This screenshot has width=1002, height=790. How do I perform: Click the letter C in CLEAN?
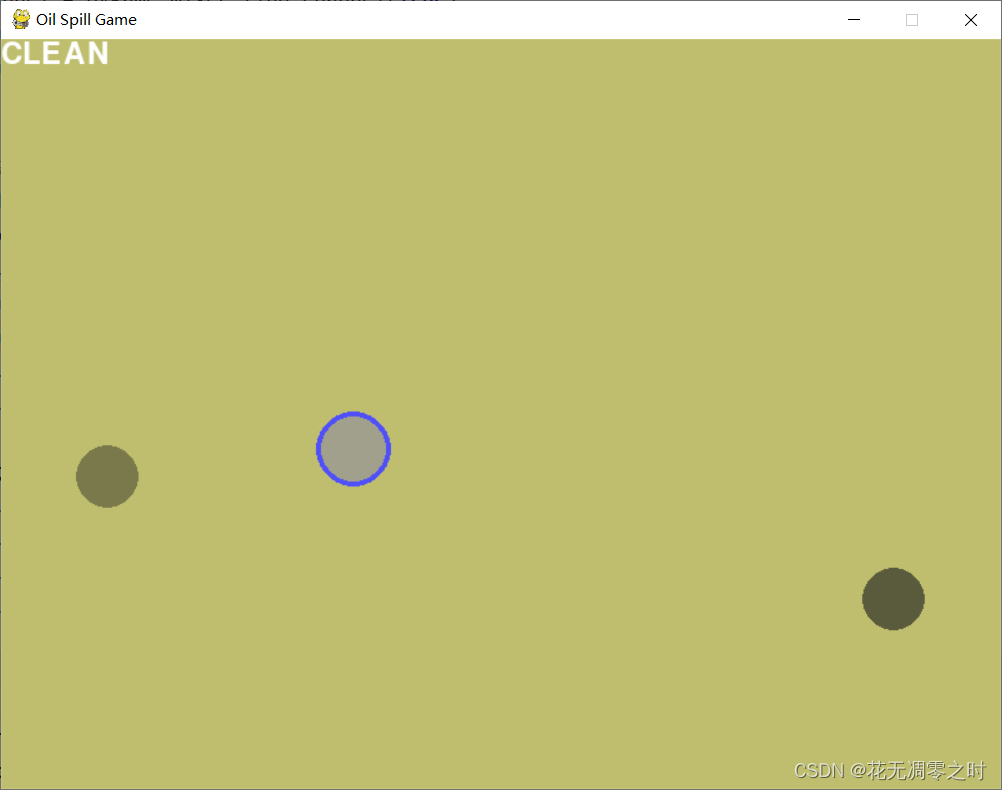[x=10, y=54]
